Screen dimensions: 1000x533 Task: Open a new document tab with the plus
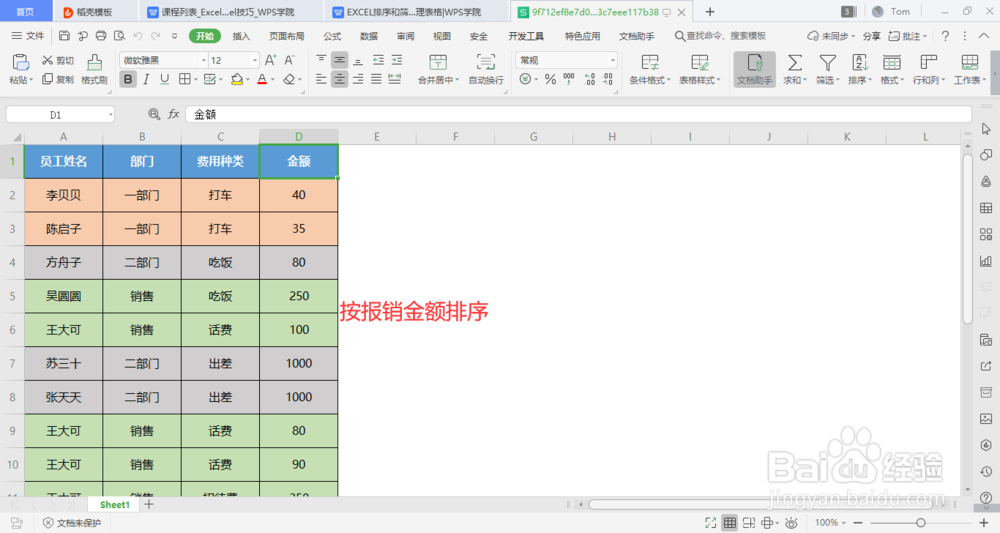point(710,11)
